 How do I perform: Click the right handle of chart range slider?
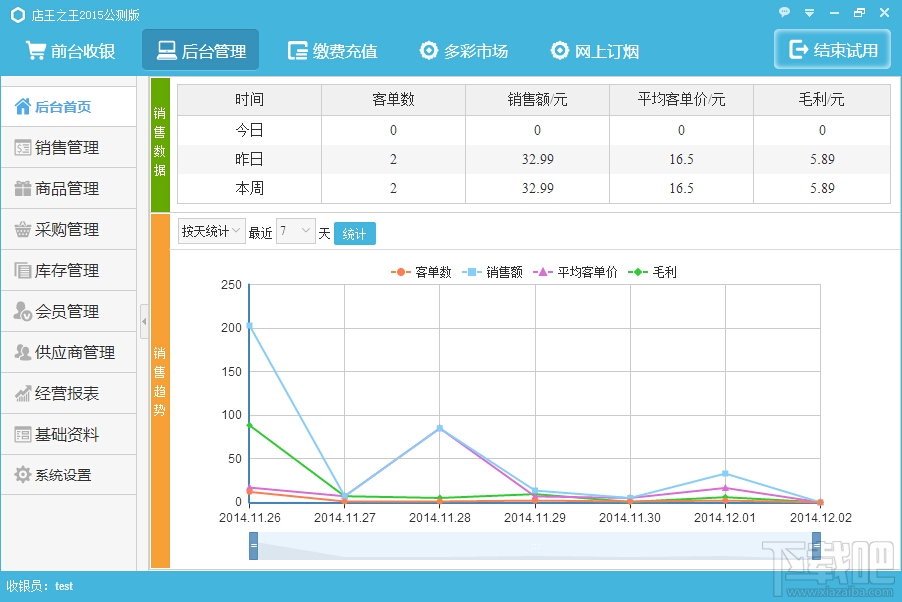(816, 546)
